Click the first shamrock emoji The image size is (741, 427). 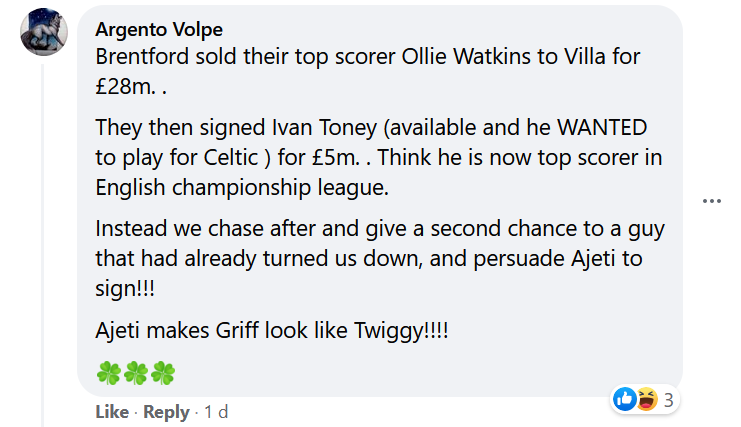(x=109, y=373)
